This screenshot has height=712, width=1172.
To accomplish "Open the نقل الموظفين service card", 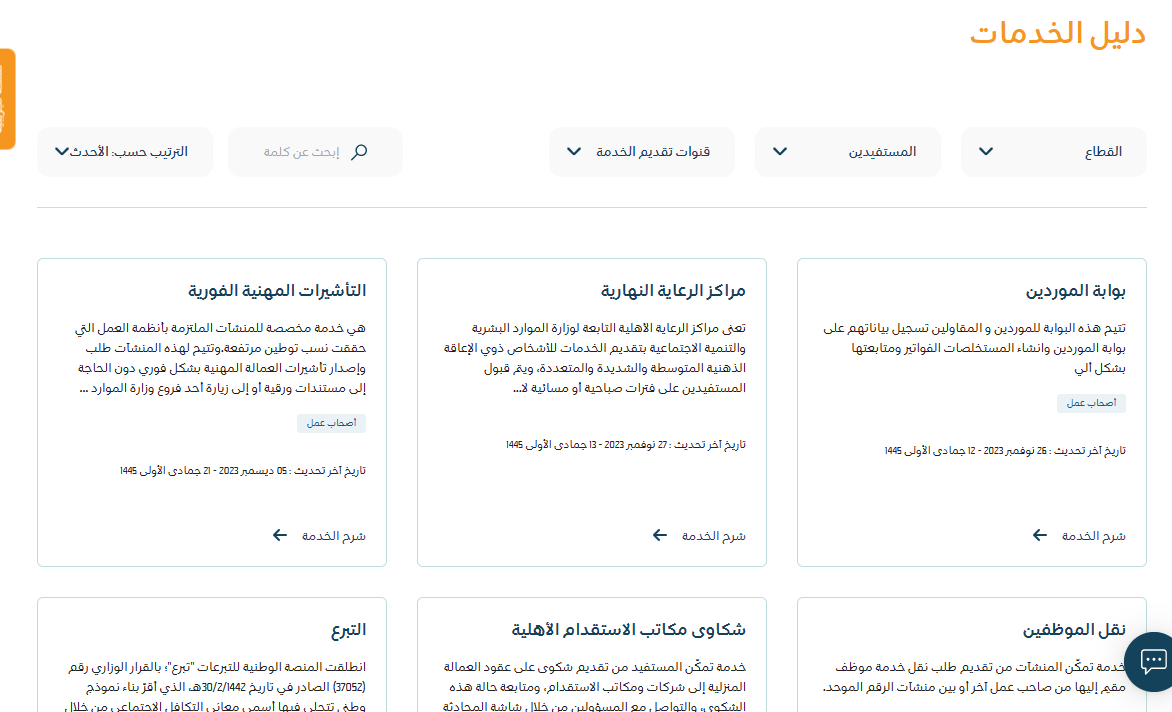I will coord(1074,630).
